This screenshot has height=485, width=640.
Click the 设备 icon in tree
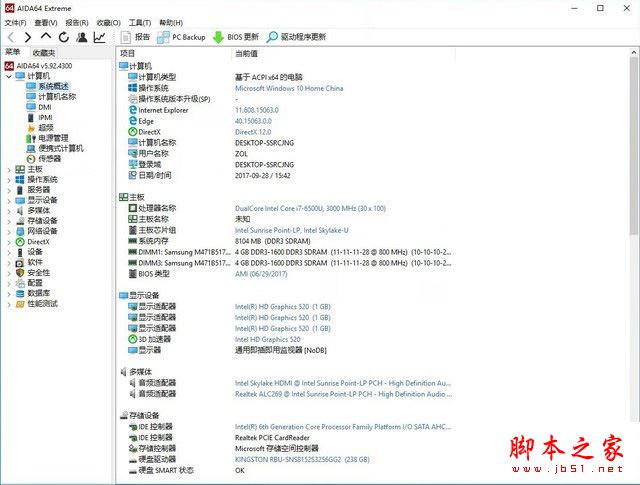(x=20, y=252)
